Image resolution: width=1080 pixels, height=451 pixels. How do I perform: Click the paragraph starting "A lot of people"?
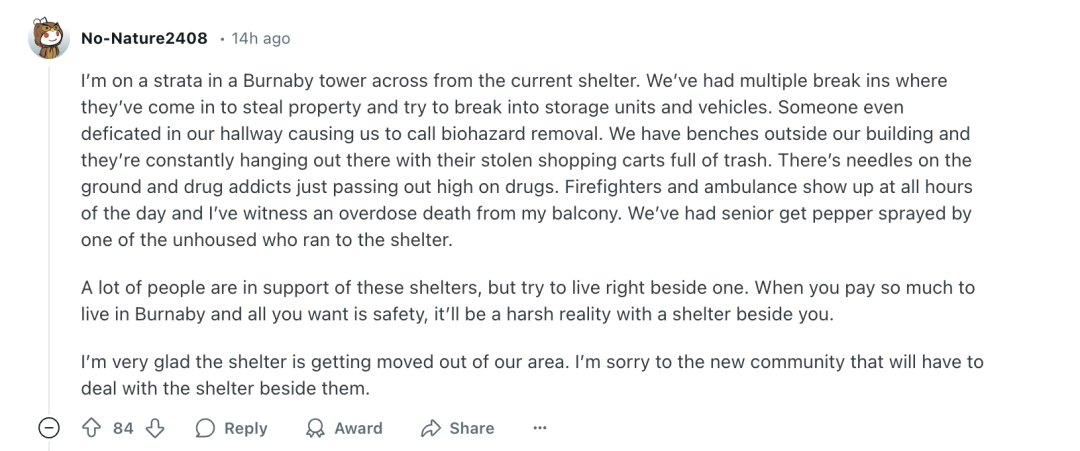528,301
